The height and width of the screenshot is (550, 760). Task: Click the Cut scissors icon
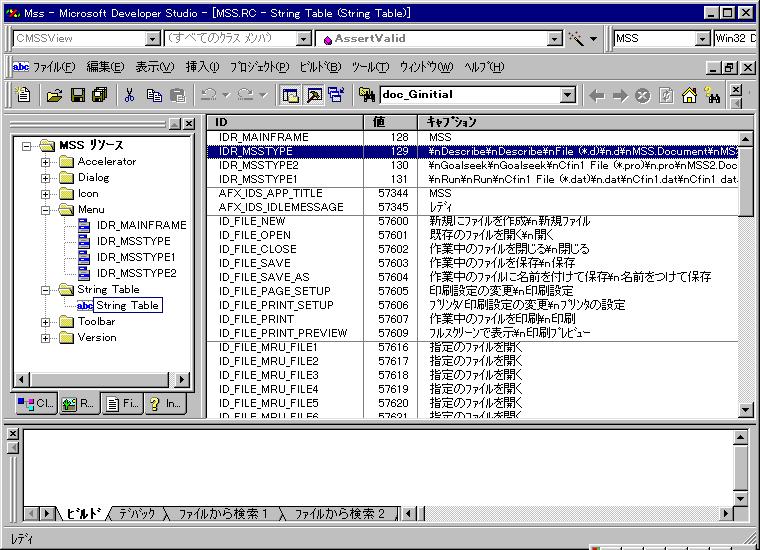tap(129, 95)
